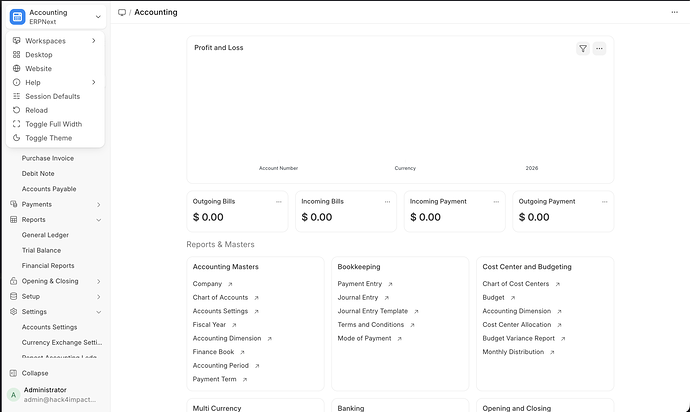Screen dimensions: 690x412
Task: Click the Administrator avatar icon
Action: pos(13,394)
